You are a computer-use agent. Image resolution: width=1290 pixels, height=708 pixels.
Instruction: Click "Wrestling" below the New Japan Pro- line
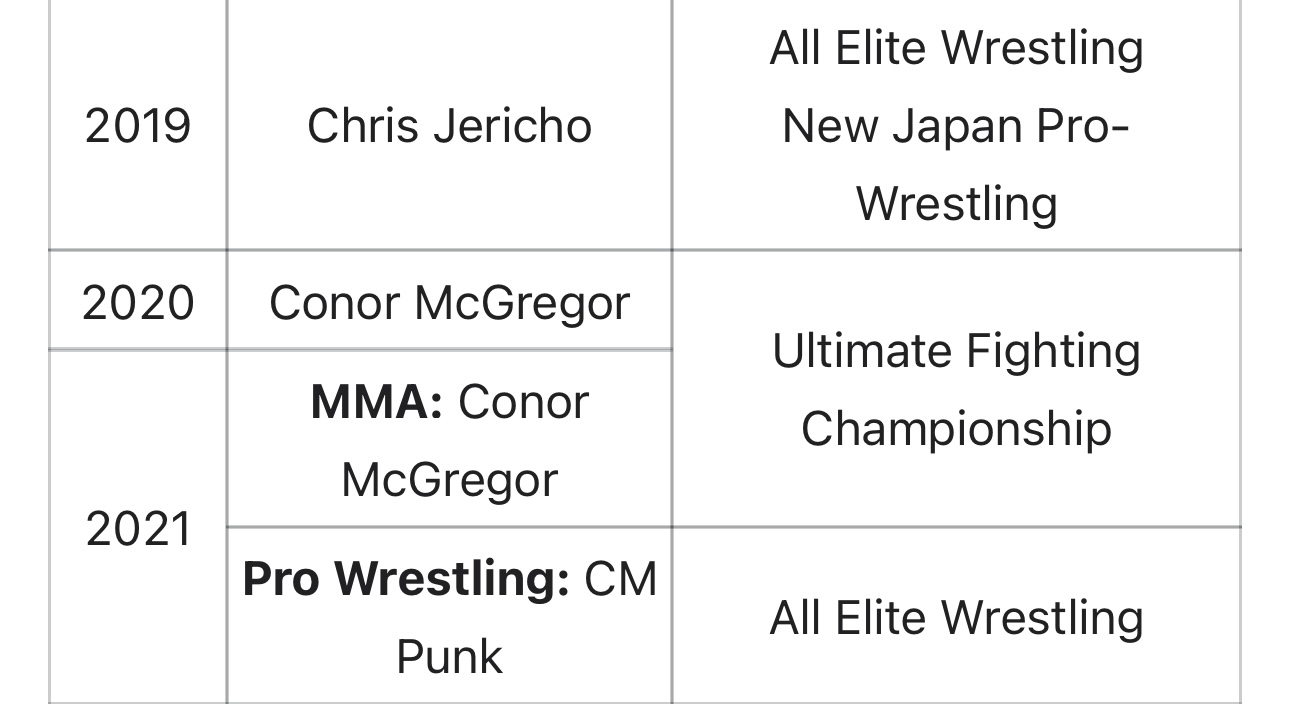point(956,203)
